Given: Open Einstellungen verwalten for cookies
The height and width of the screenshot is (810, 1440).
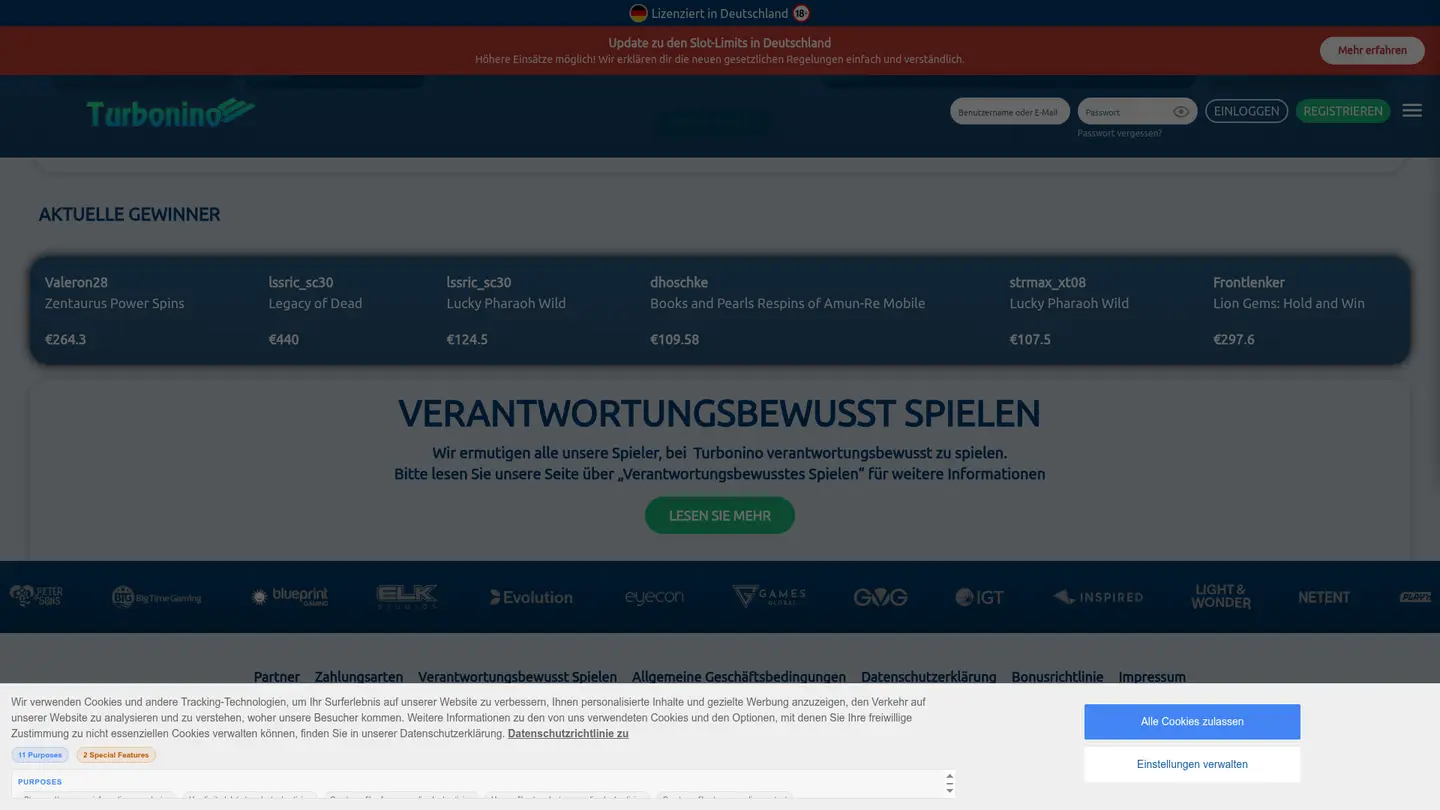Looking at the screenshot, I should coord(1192,764).
